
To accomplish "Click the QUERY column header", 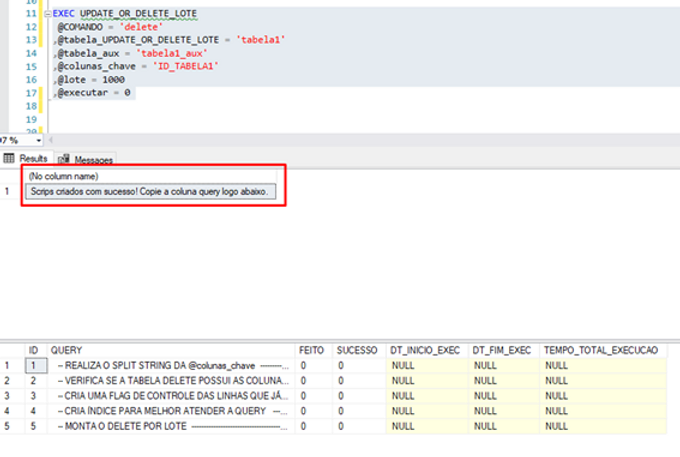I will [x=171, y=350].
